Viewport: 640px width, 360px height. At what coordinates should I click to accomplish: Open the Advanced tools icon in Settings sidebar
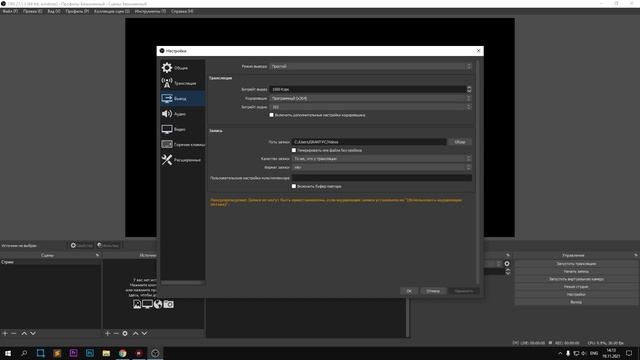point(167,160)
